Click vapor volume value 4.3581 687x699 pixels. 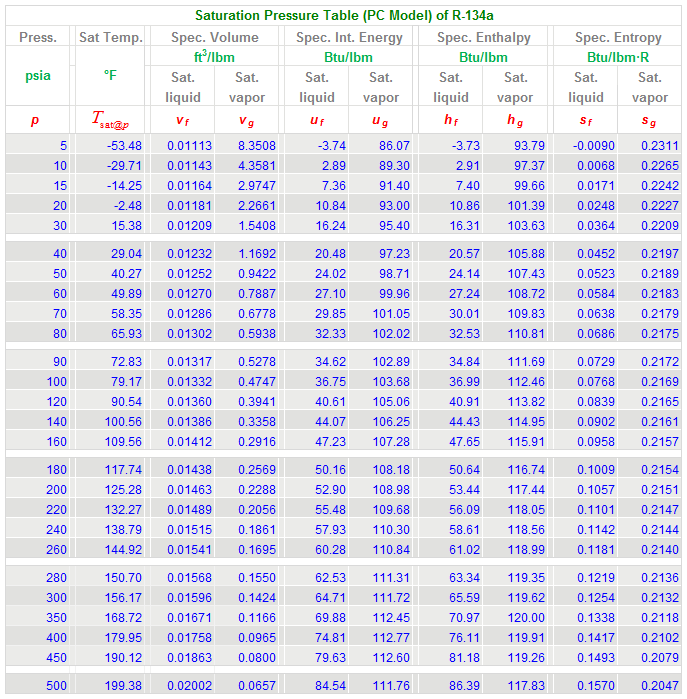(257, 165)
